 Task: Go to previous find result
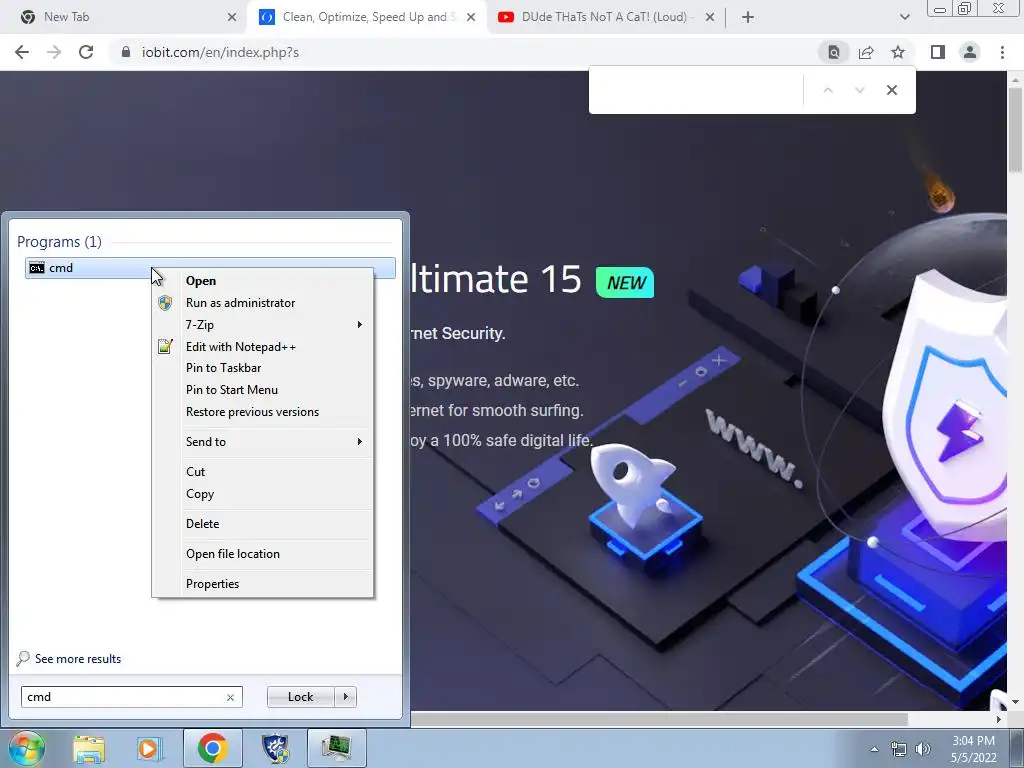(x=828, y=90)
